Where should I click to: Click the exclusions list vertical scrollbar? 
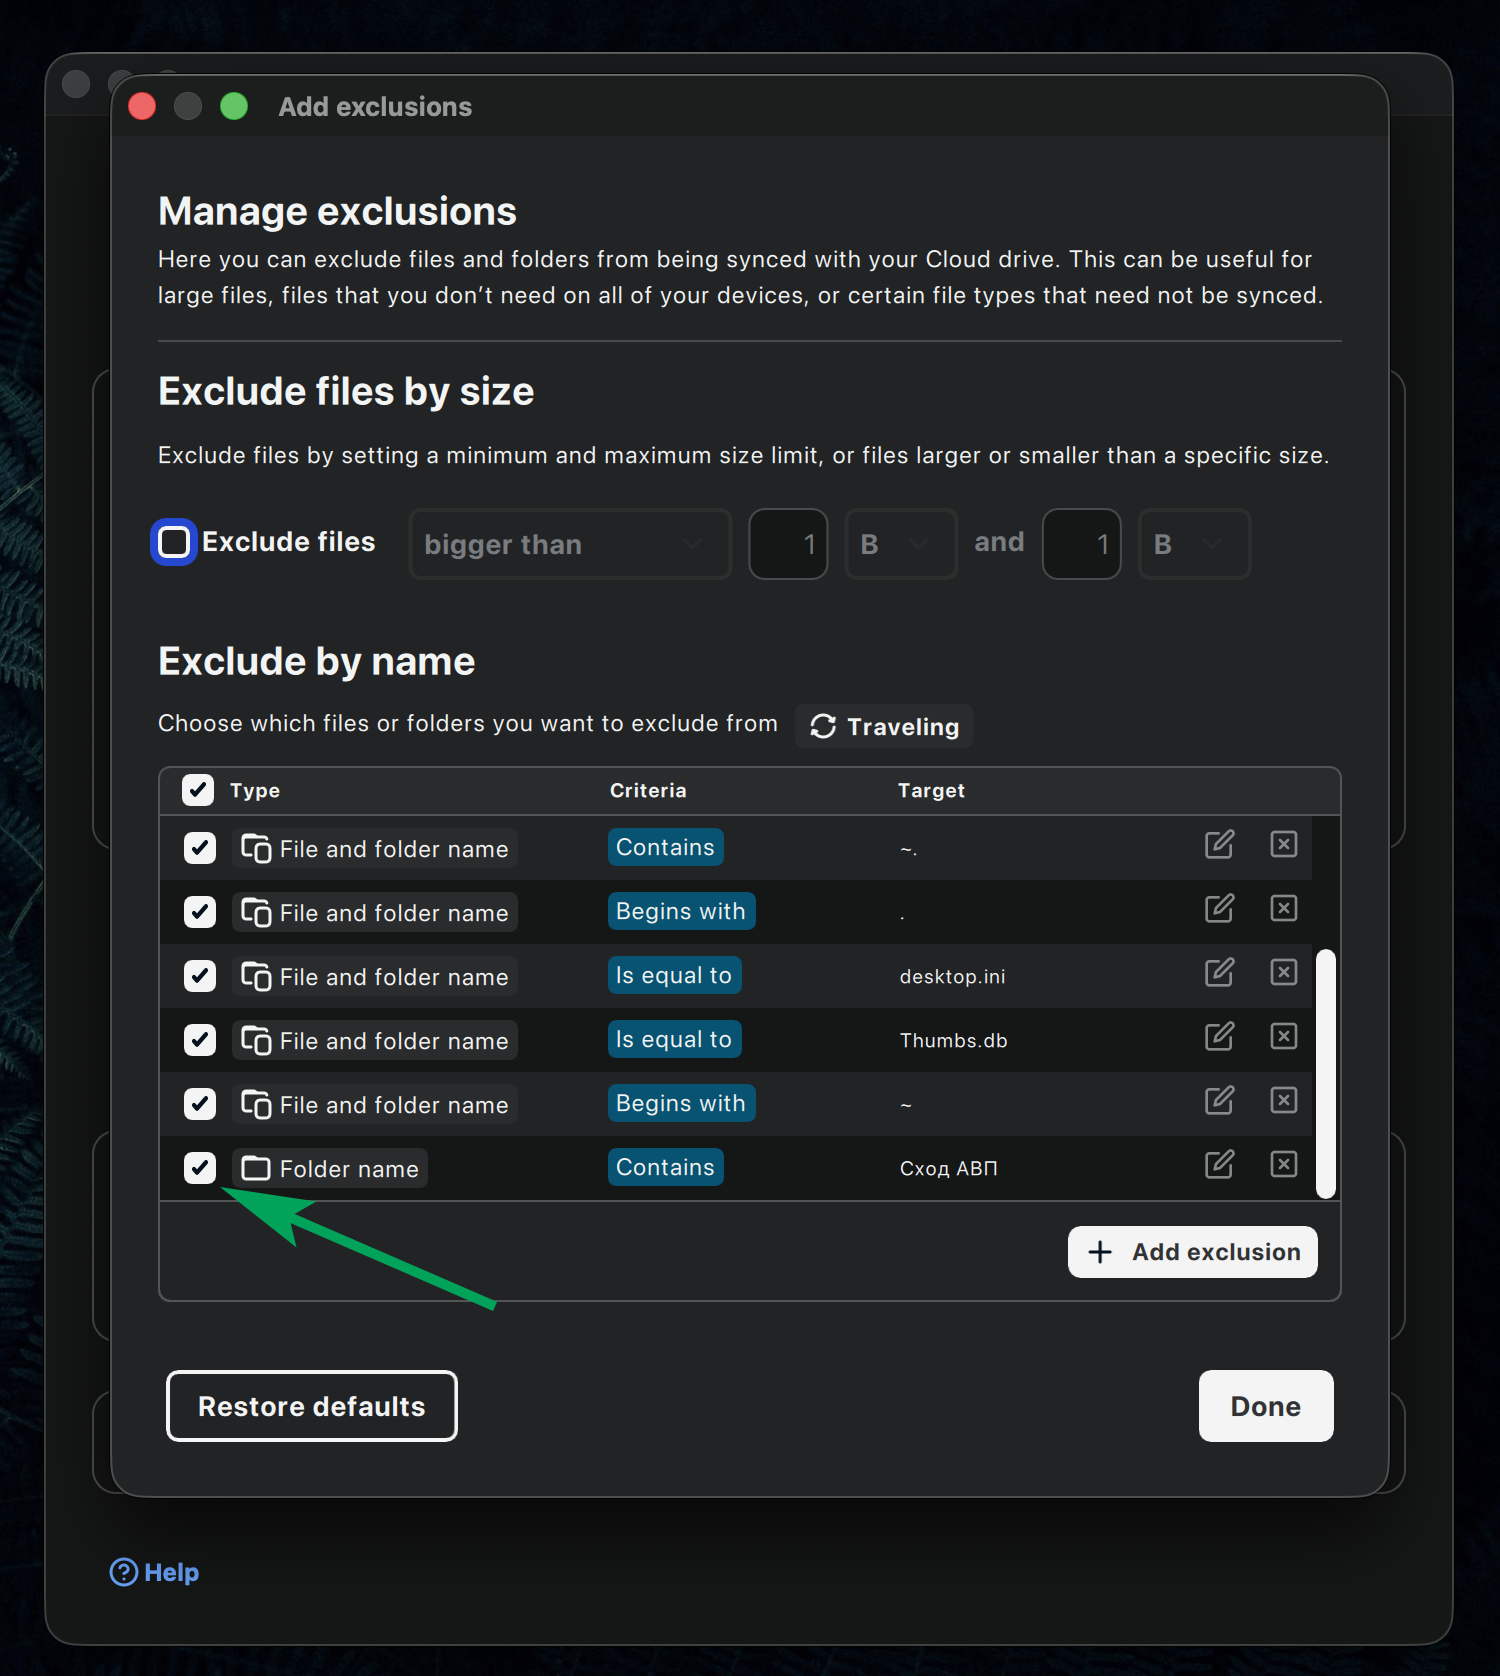click(x=1326, y=1073)
